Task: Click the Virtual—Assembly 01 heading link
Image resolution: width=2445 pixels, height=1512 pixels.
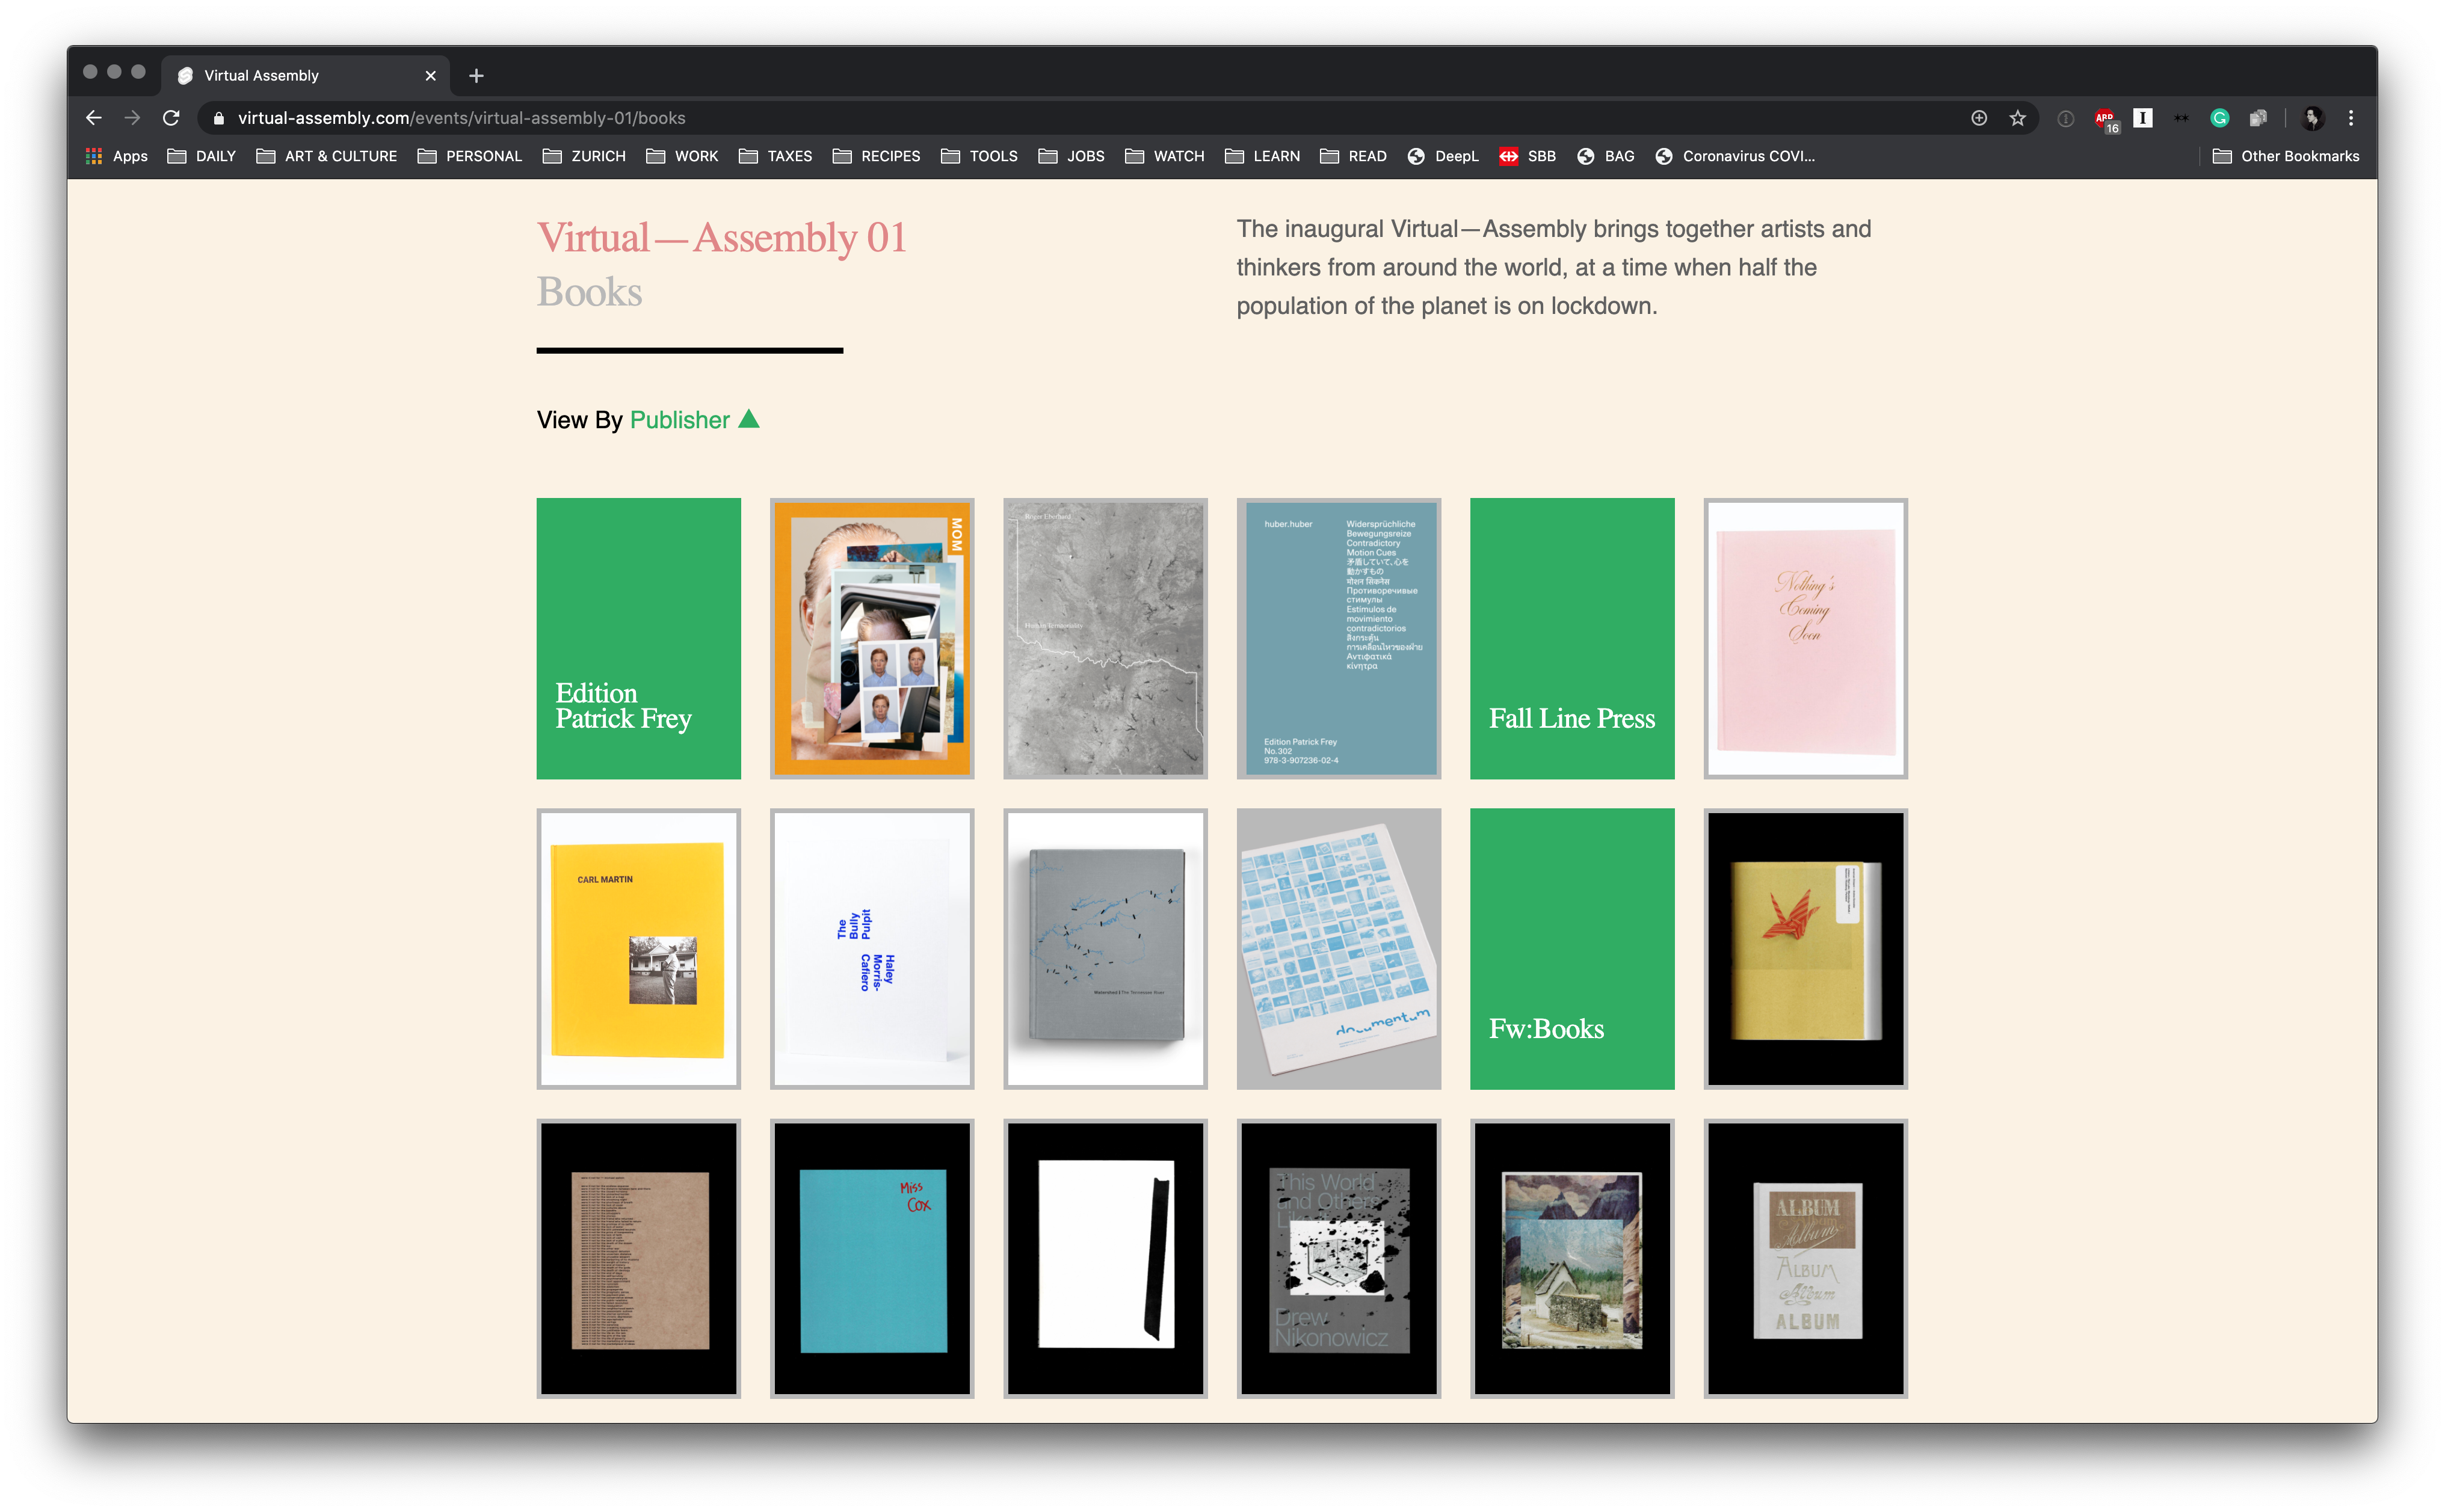Action: click(721, 238)
